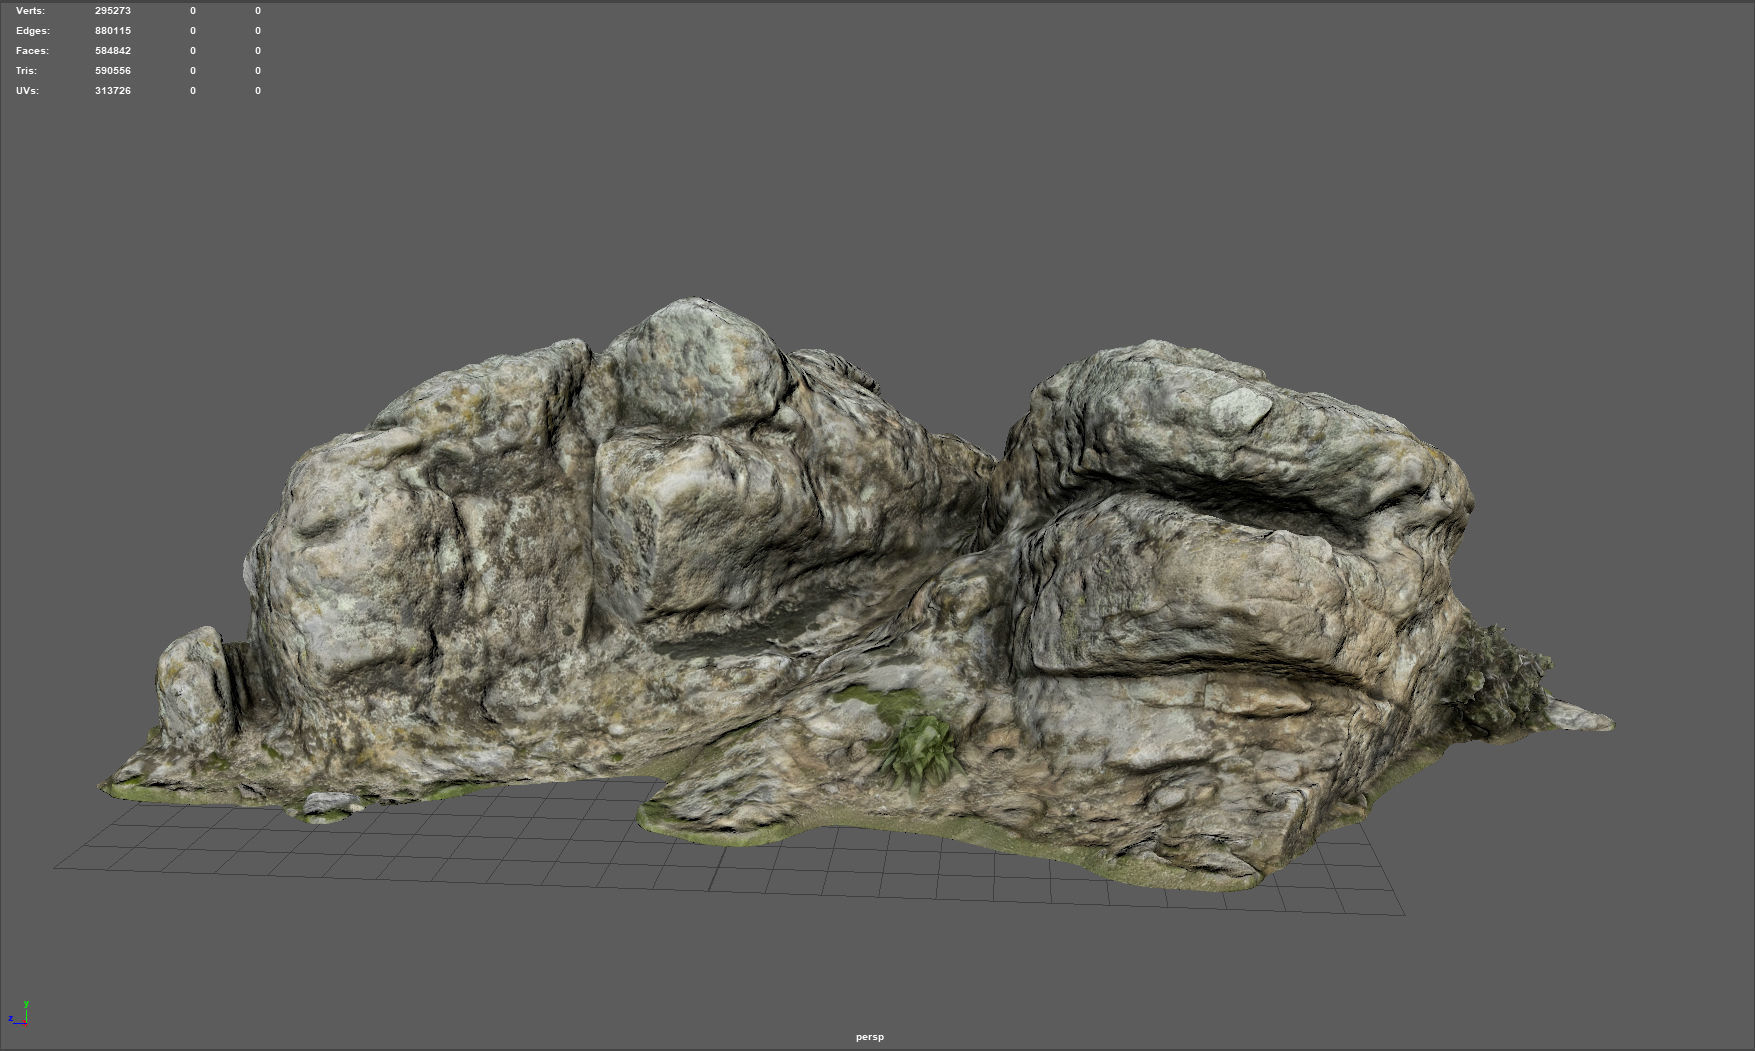Select the 'Verts:' HUD label

[30, 11]
